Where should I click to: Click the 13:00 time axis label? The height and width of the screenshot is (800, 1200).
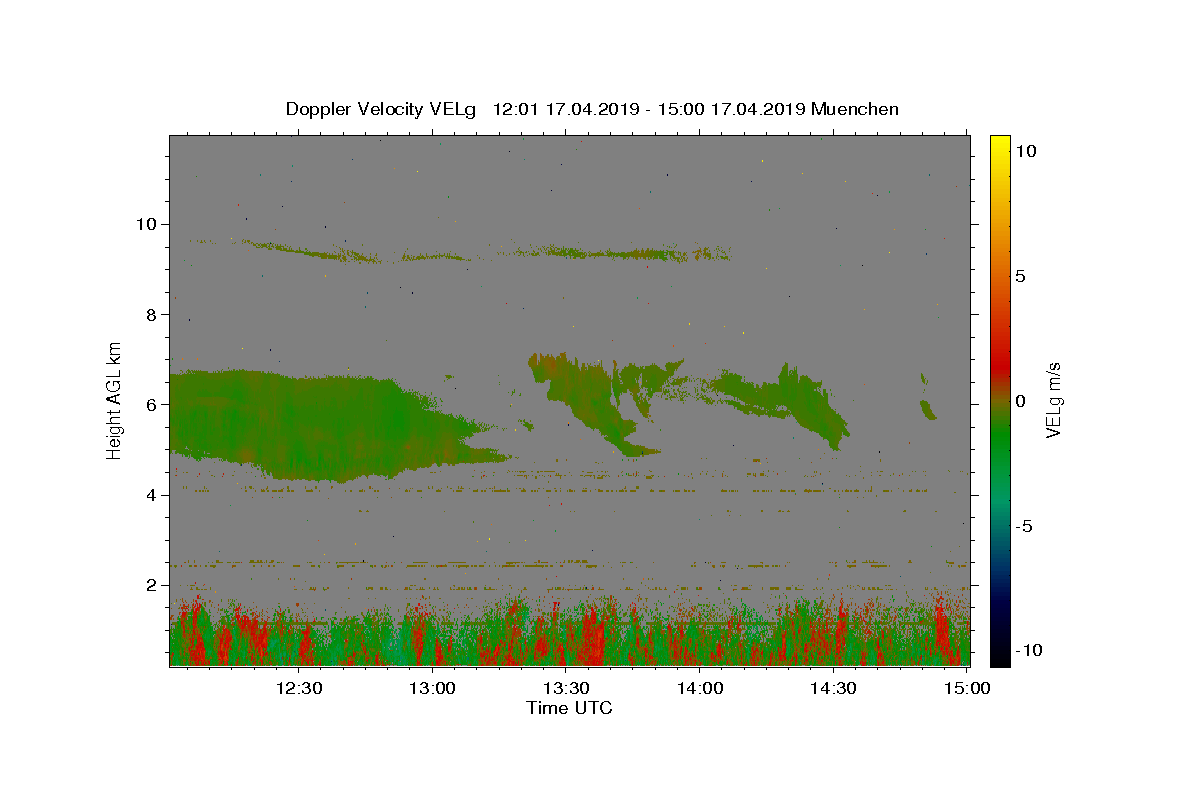click(x=433, y=688)
